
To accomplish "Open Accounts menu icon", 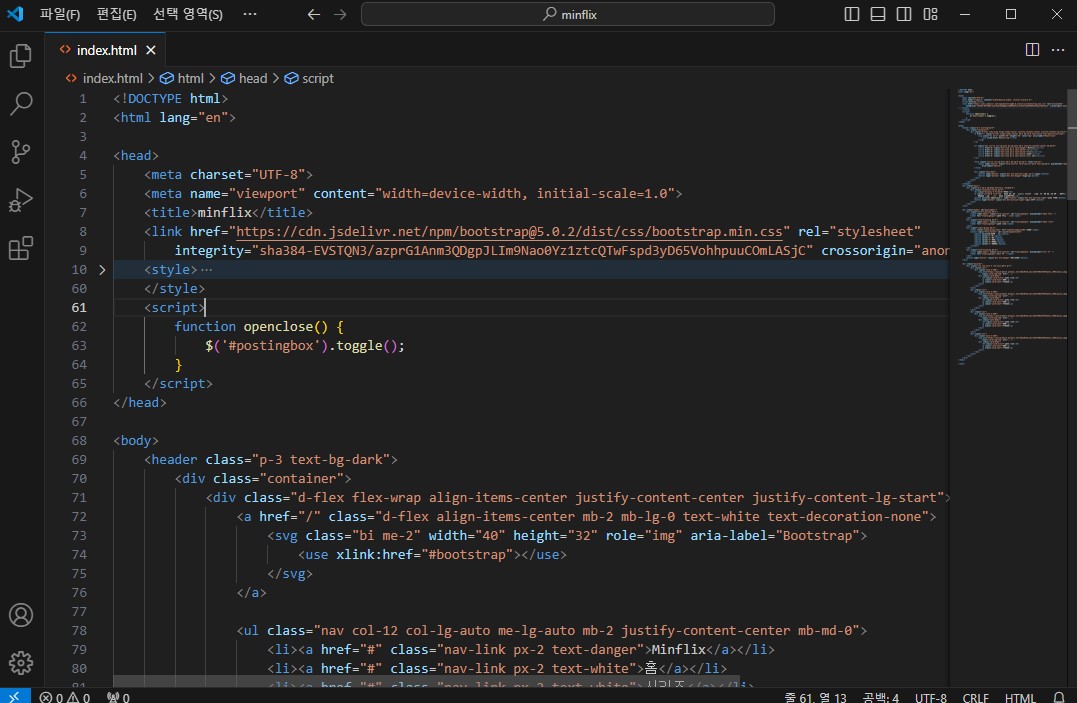I will point(21,615).
